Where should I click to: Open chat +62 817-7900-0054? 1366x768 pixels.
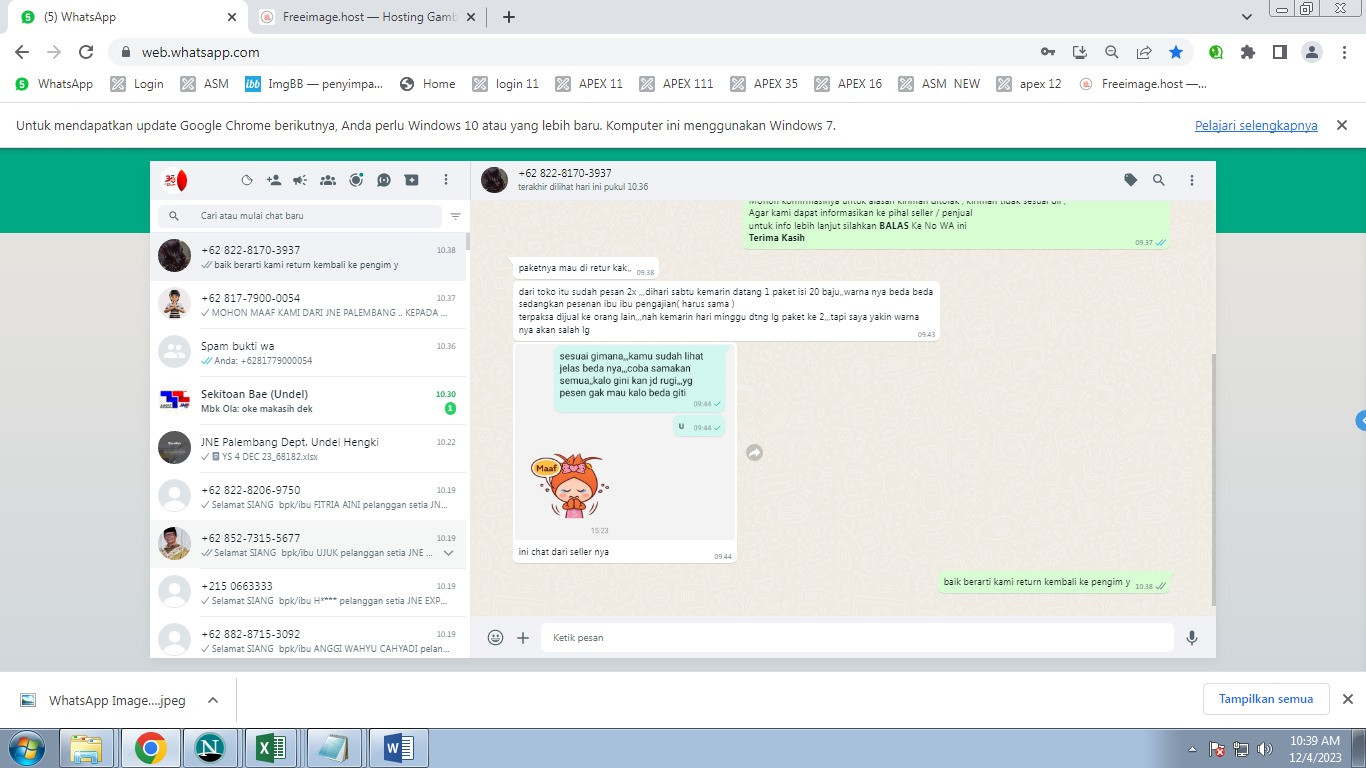(x=308, y=304)
